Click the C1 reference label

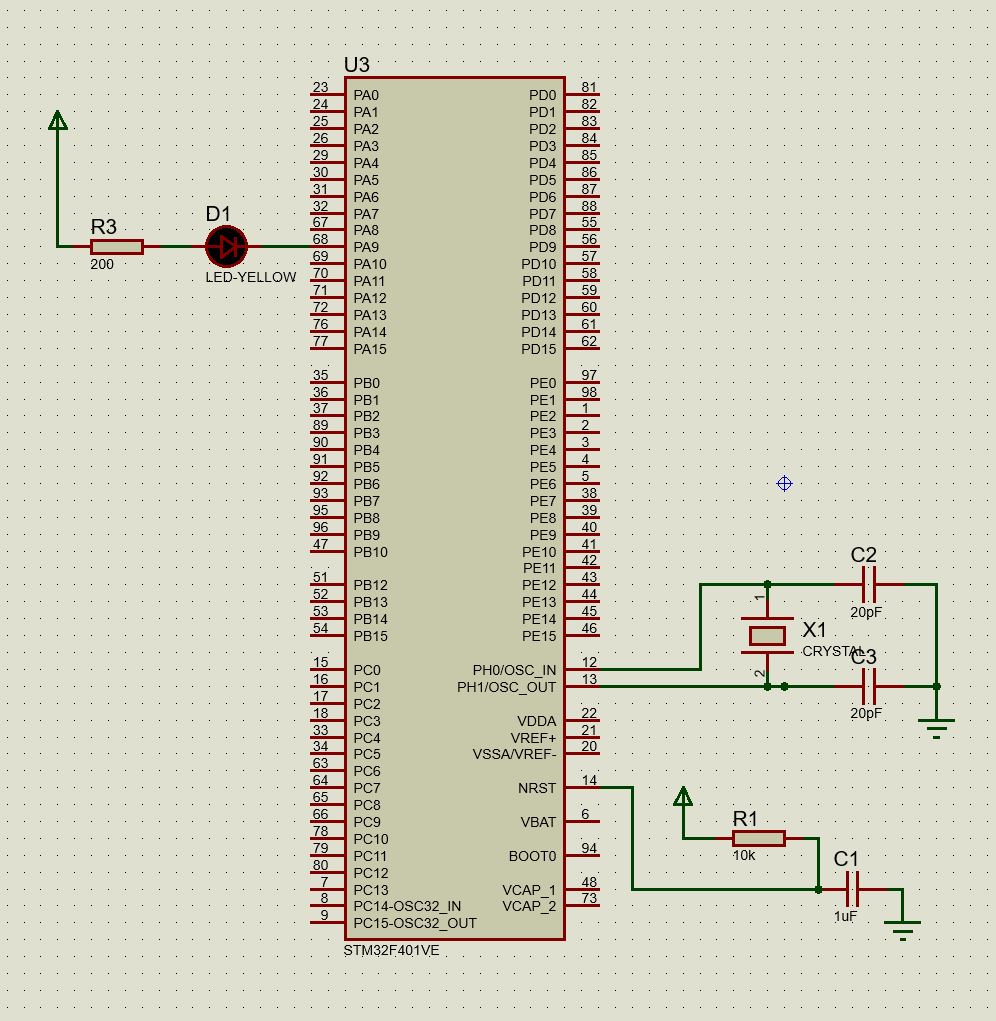click(x=846, y=859)
